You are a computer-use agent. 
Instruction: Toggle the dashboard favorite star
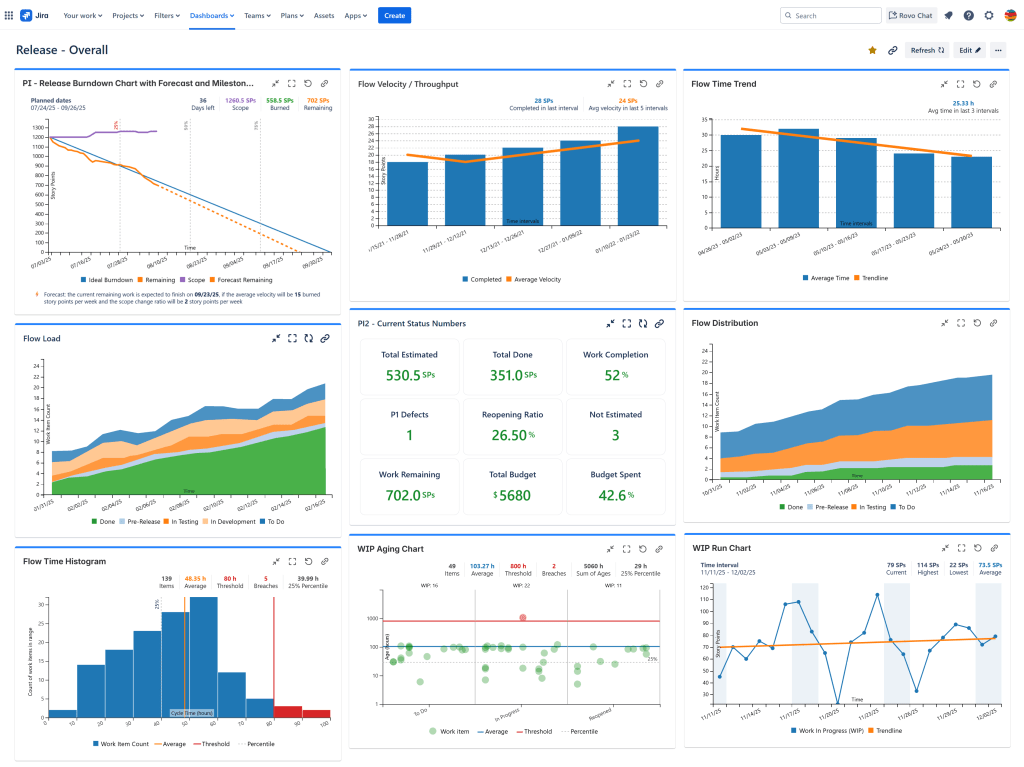coord(872,50)
